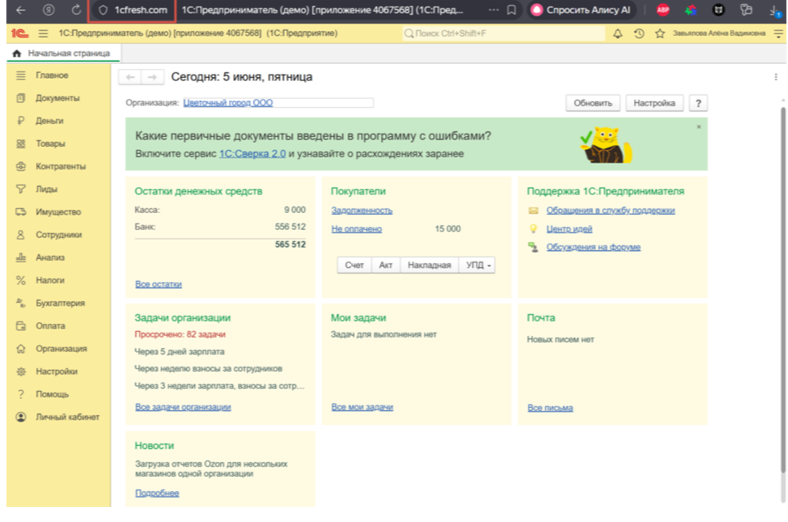Screen dimensions: 788x522
Task: Click the Имущество truck icon
Action: [x=21, y=212]
